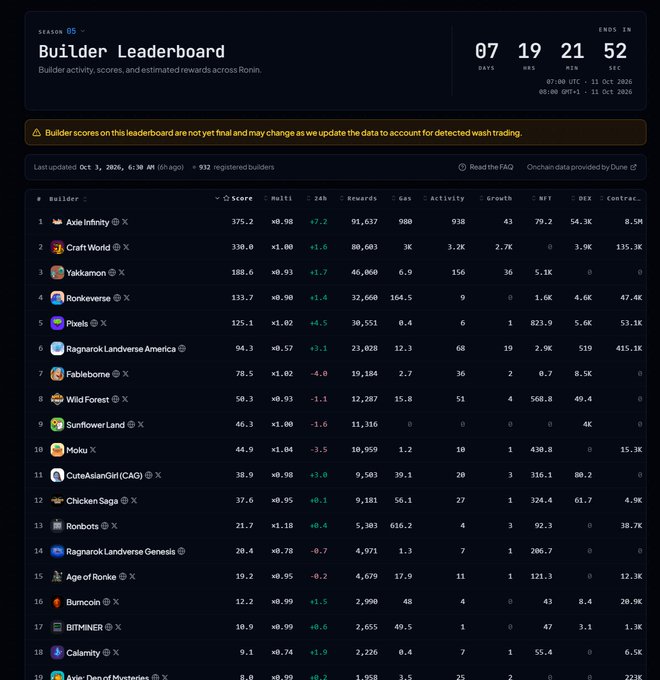Open Wild Forest X profile icon

tap(124, 399)
